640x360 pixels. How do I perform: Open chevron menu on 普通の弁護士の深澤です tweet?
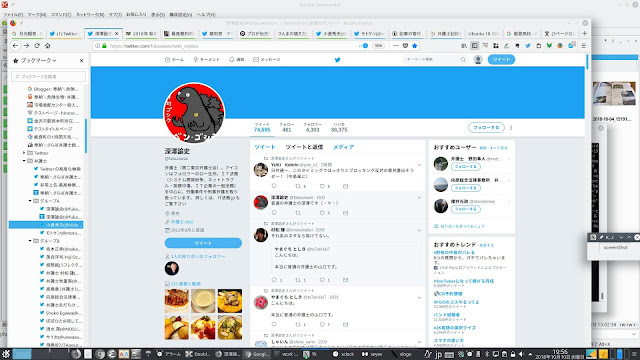click(x=419, y=198)
